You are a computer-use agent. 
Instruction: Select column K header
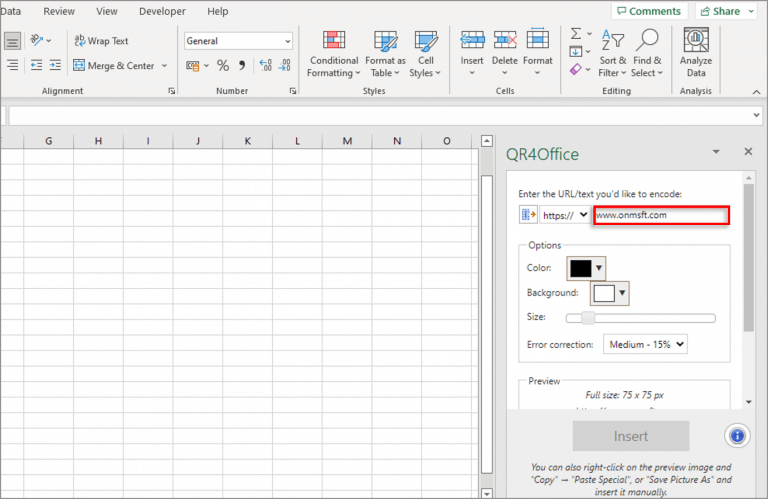(247, 141)
